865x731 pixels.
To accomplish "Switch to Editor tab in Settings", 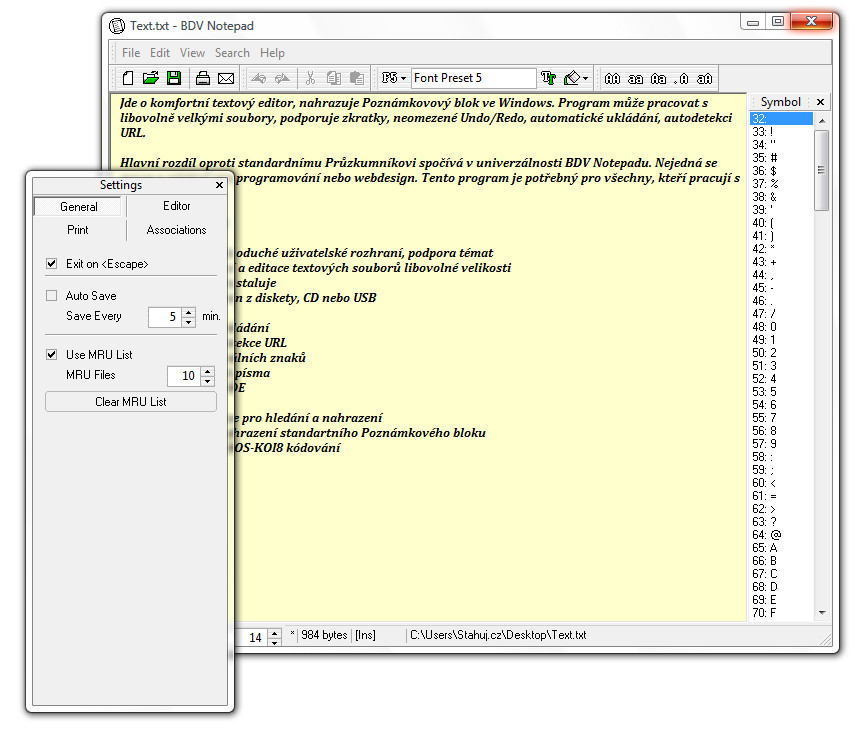I will 177,206.
